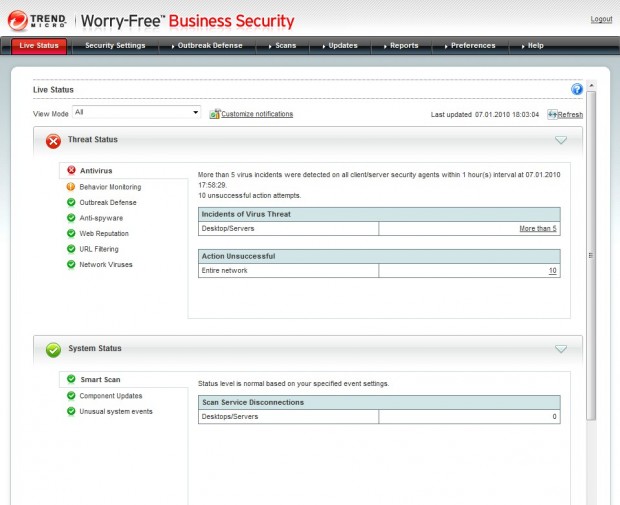This screenshot has height=505, width=620.
Task: Click the green System Status check icon
Action: pyautogui.click(x=53, y=350)
